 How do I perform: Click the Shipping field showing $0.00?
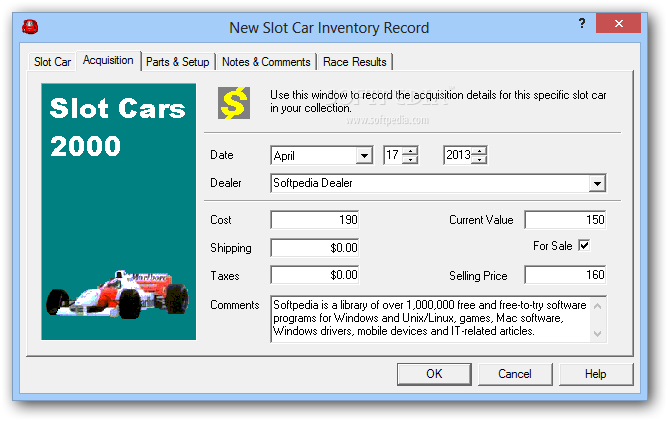(x=315, y=248)
